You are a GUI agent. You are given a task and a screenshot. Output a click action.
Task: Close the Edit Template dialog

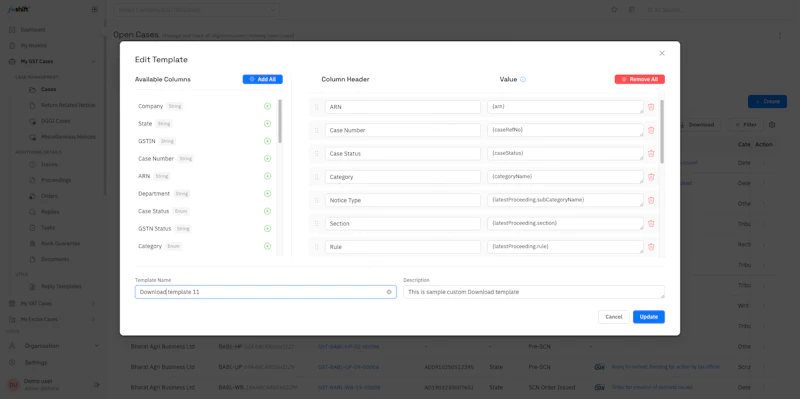(662, 53)
